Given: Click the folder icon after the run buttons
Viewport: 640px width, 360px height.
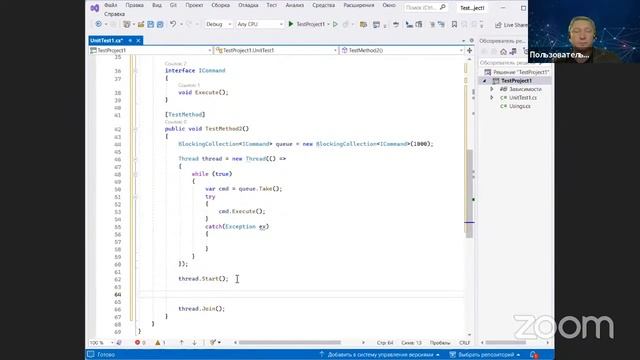Looking at the screenshot, I should tap(363, 24).
